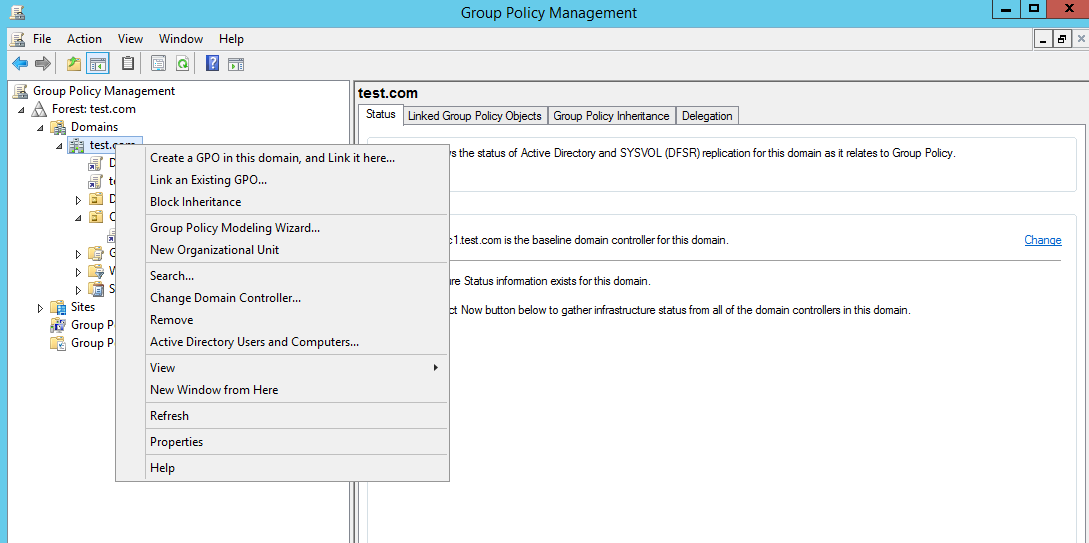Switch to the Delegation tab
This screenshot has height=543, width=1089.
[706, 116]
